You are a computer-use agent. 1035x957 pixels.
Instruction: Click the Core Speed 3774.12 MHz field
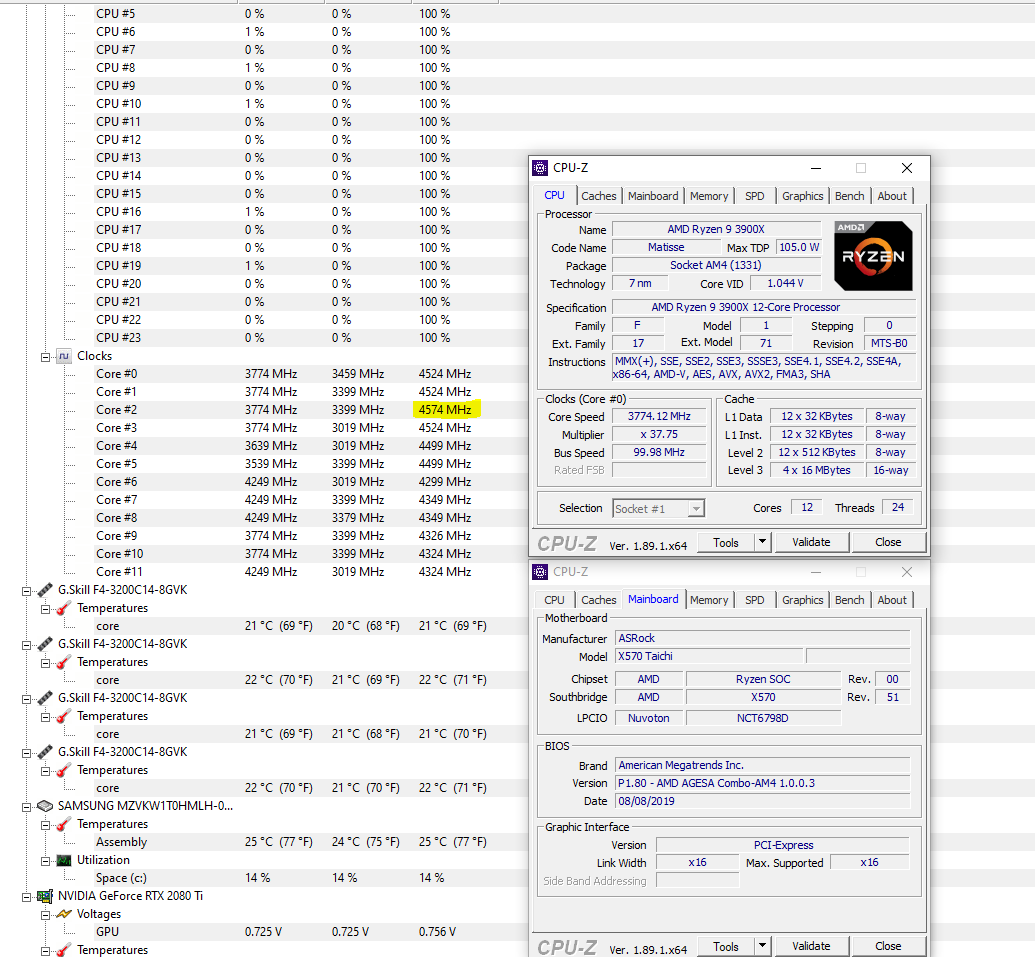coord(659,416)
